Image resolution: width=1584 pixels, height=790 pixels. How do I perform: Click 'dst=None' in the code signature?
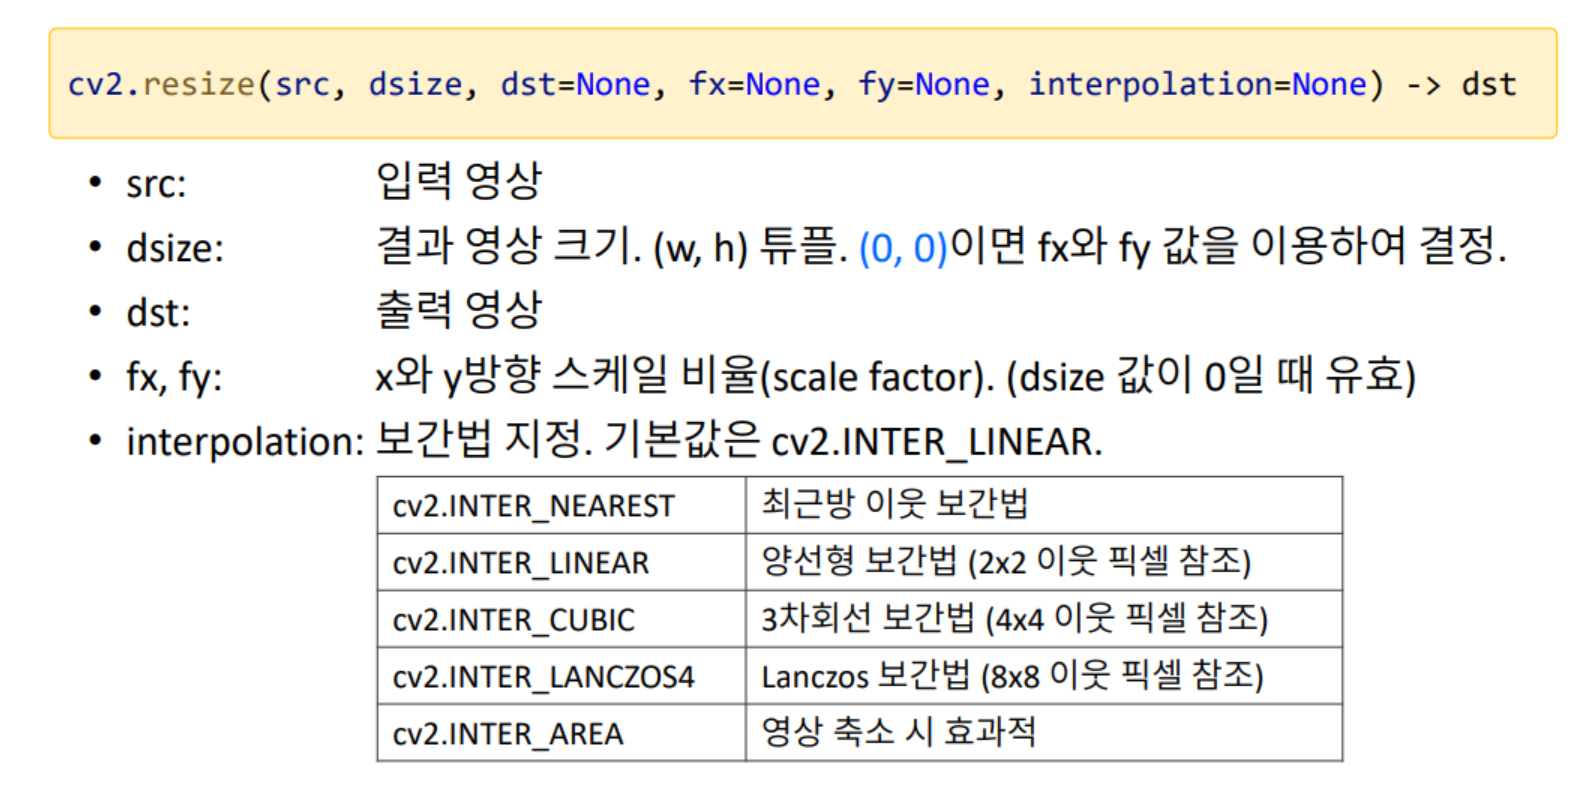575,84
